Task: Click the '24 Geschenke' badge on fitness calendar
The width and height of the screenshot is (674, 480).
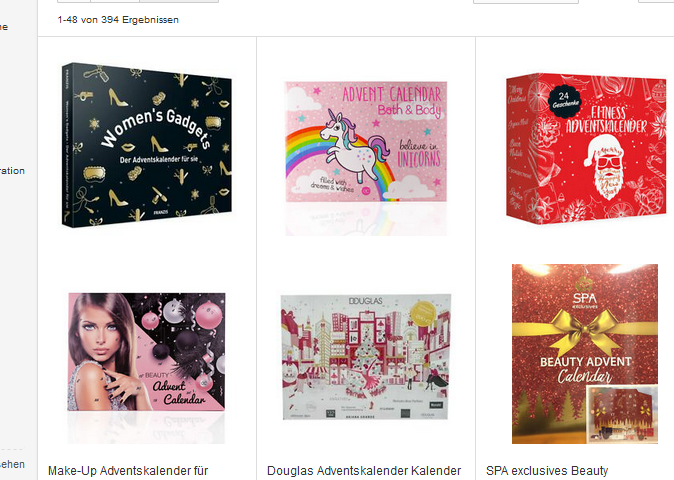Action: tap(564, 101)
